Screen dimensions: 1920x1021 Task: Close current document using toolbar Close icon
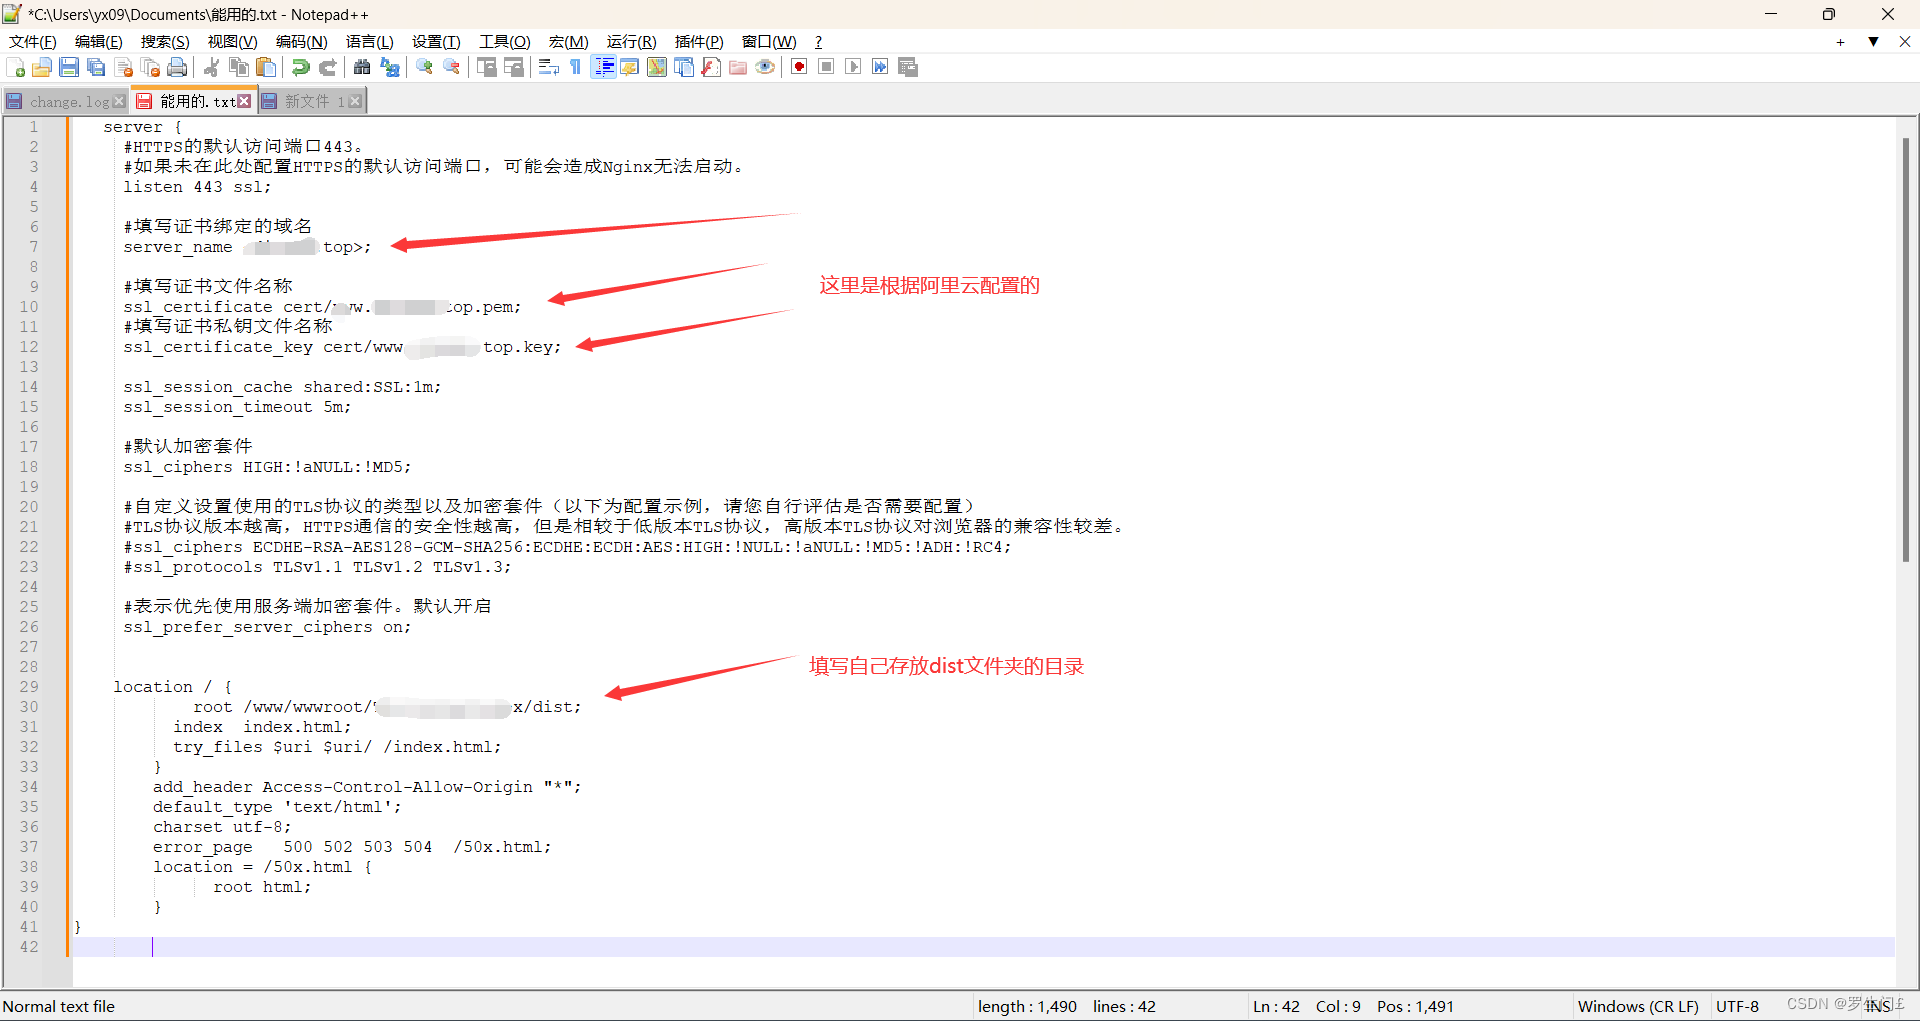124,67
